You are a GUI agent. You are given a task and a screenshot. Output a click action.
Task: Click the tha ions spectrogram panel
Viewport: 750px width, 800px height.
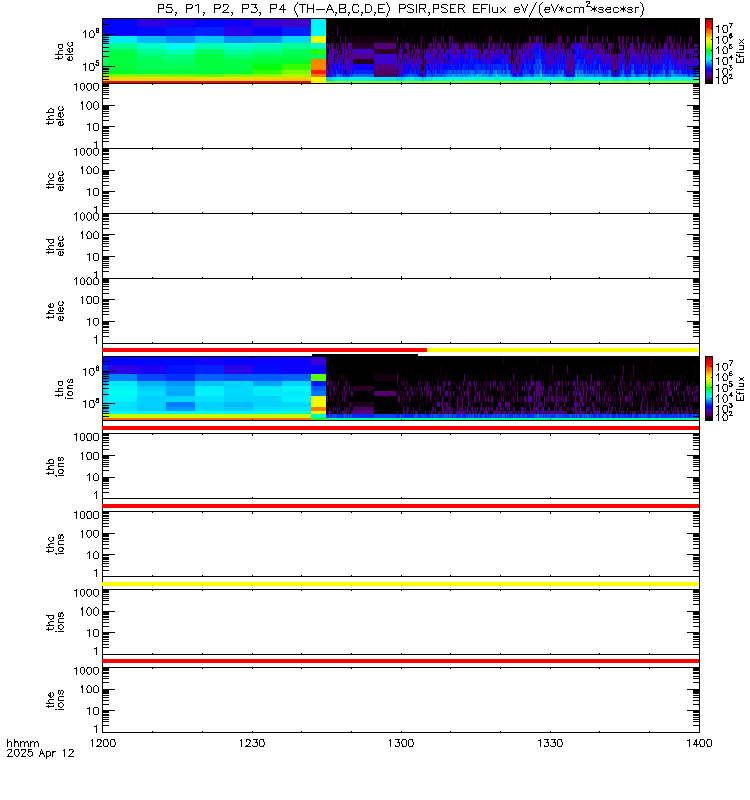pyautogui.click(x=401, y=388)
